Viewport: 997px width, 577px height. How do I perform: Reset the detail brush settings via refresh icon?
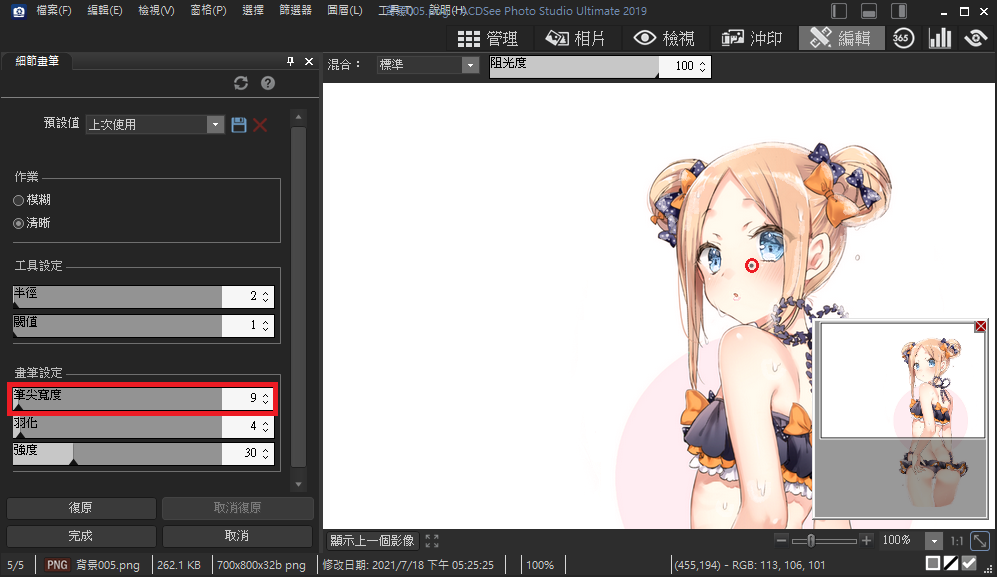[x=240, y=83]
